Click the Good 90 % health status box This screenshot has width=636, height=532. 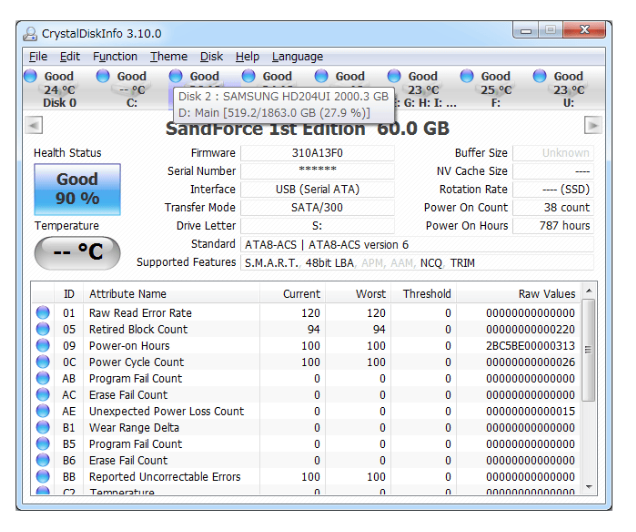77,189
